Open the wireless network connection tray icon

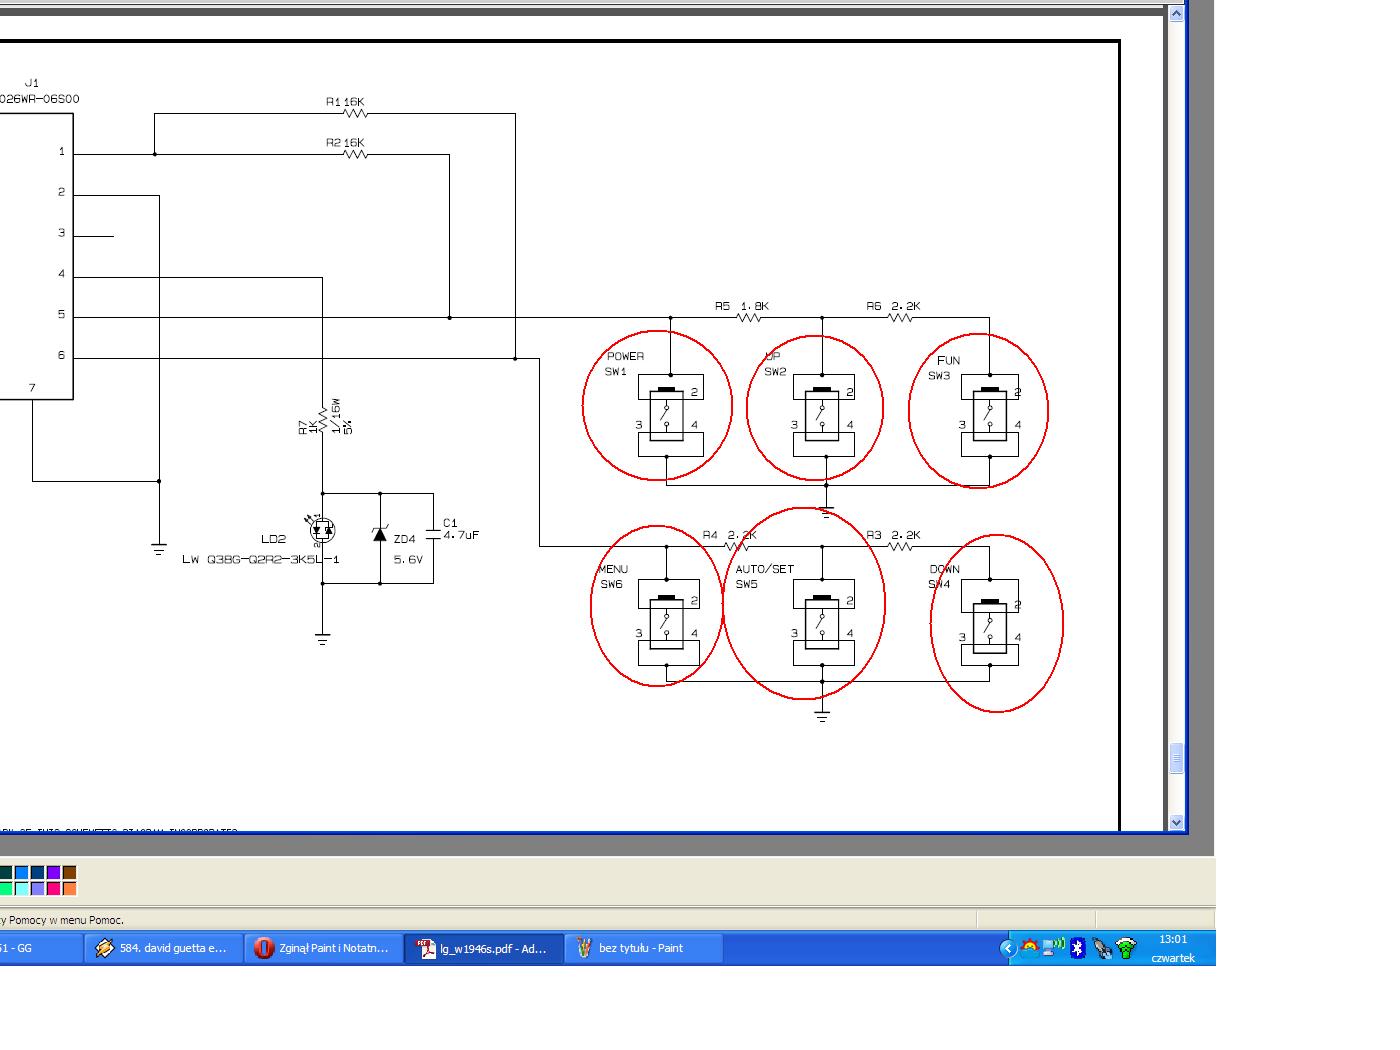[1054, 947]
